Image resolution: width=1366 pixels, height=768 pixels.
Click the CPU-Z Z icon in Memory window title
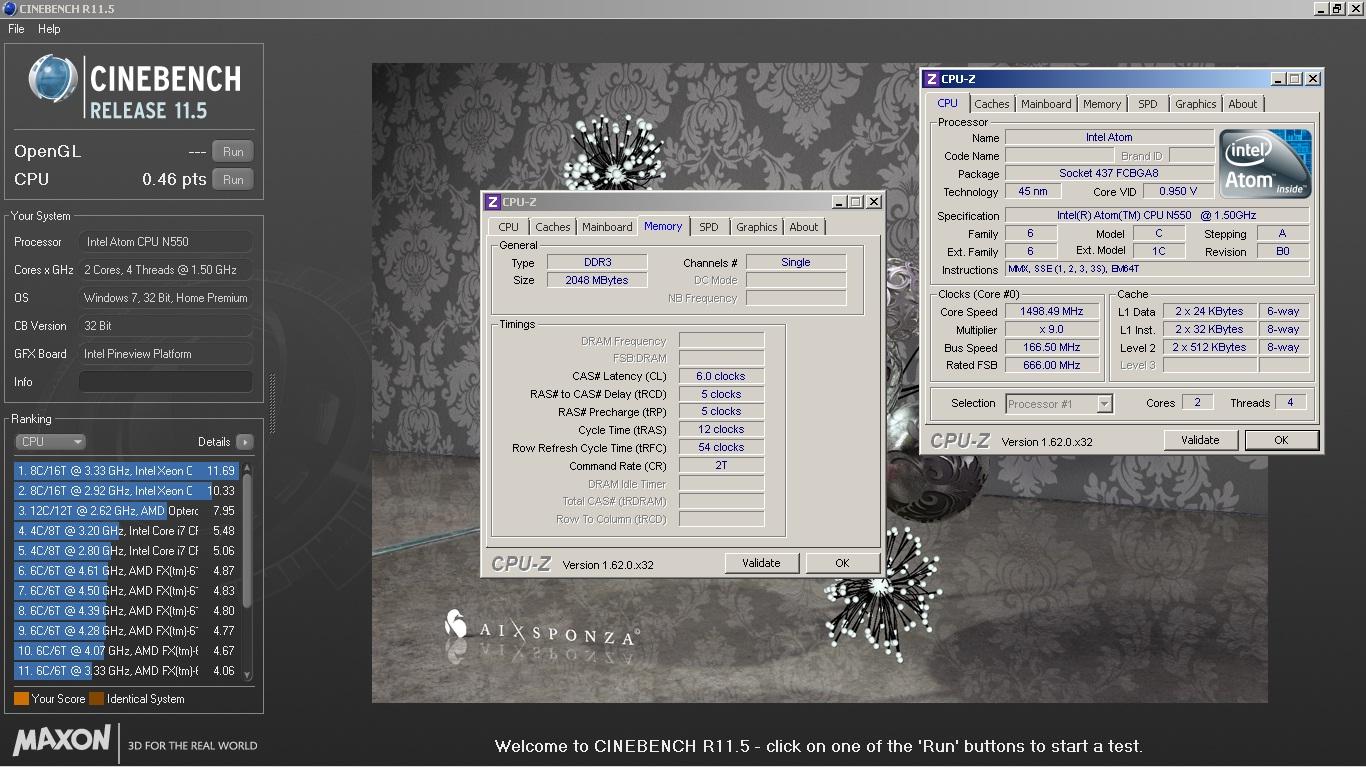click(x=492, y=202)
